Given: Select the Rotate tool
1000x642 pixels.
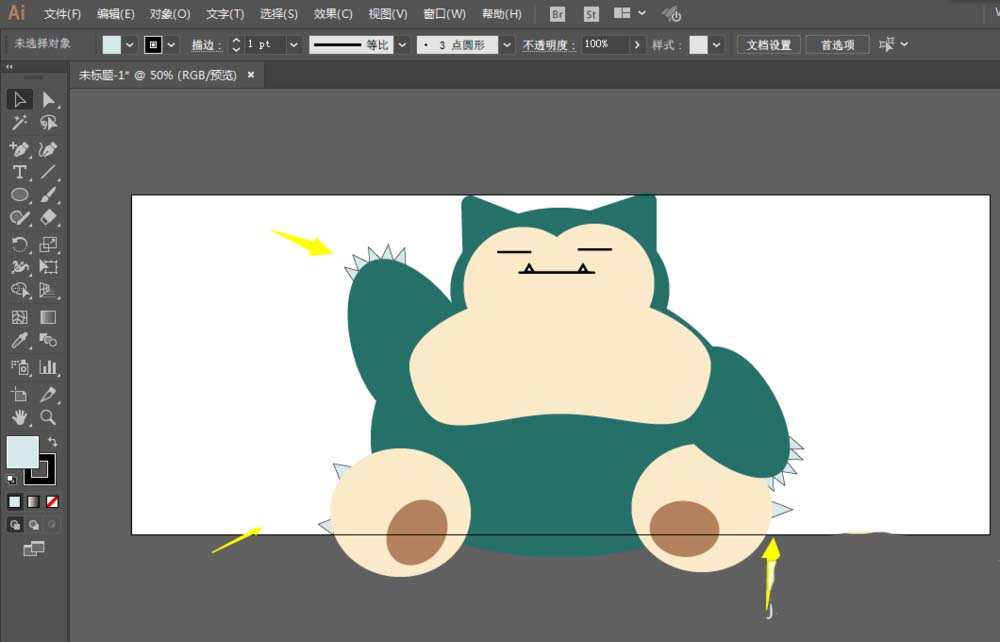Looking at the screenshot, I should coord(20,244).
